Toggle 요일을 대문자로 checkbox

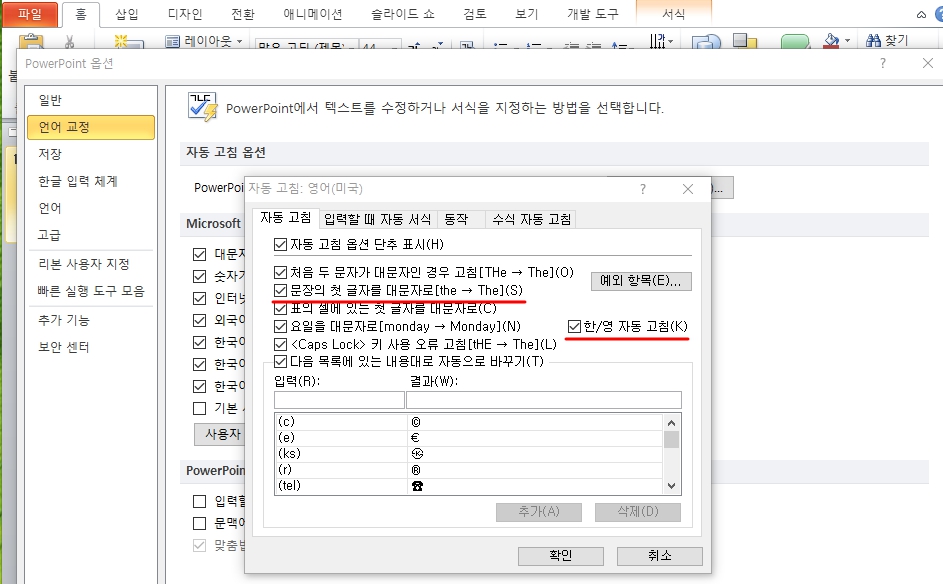pos(280,327)
